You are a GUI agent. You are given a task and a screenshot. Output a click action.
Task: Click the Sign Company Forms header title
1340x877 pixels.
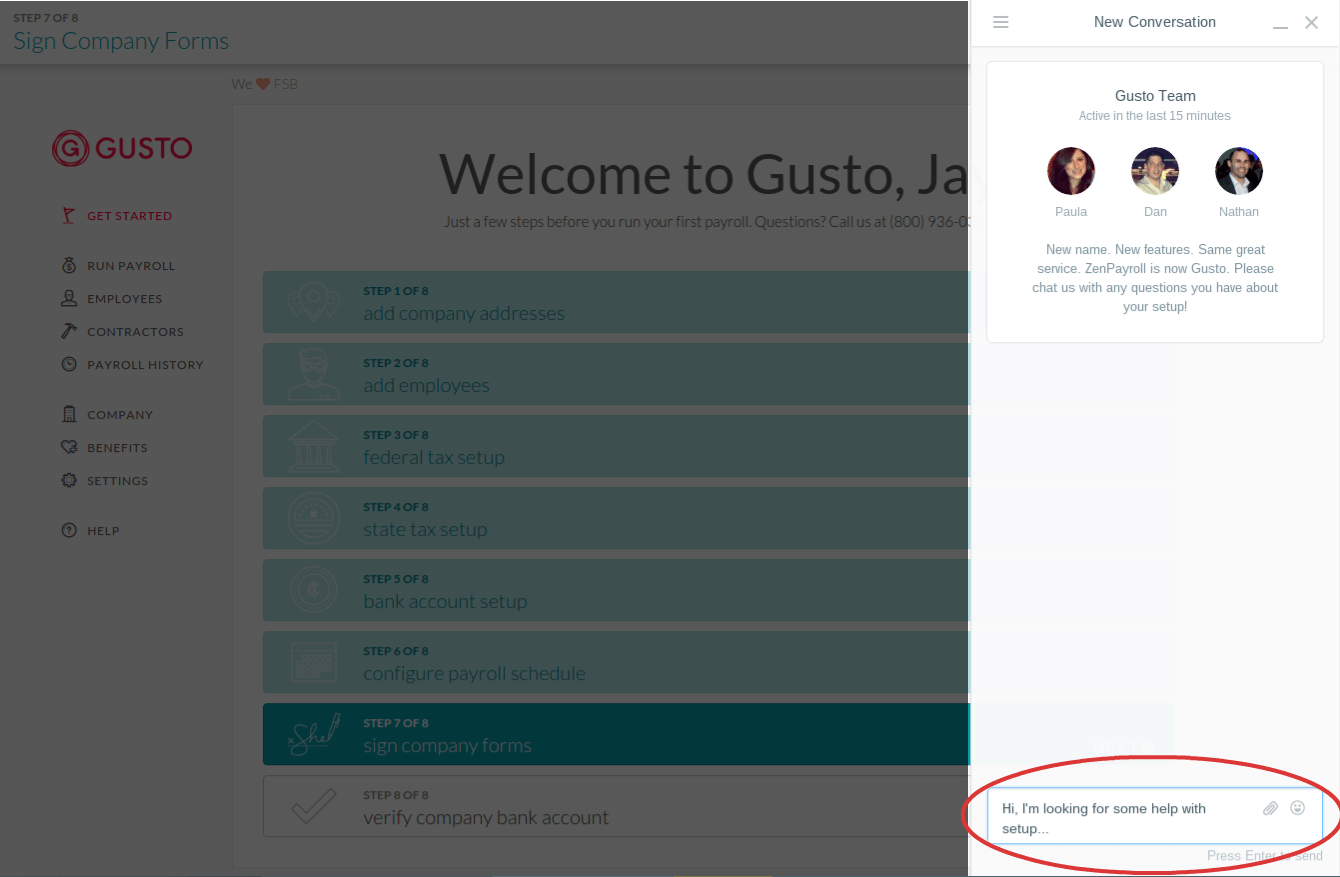(x=121, y=41)
